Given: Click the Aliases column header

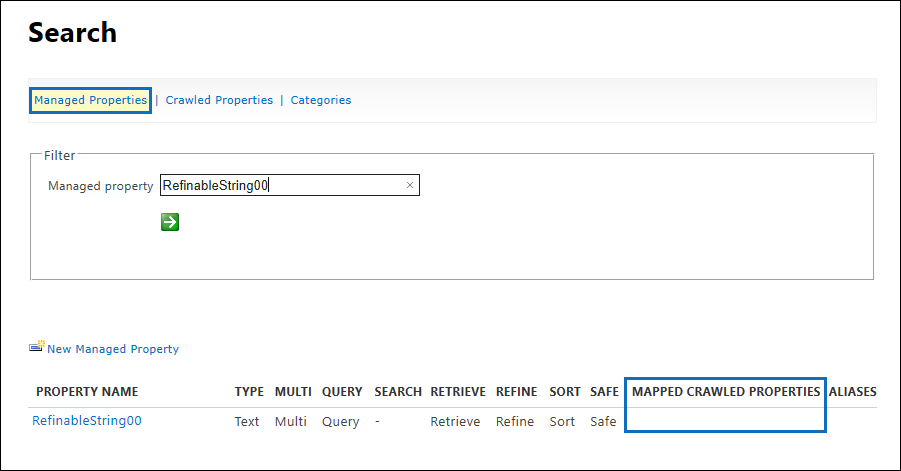Looking at the screenshot, I should pos(852,392).
